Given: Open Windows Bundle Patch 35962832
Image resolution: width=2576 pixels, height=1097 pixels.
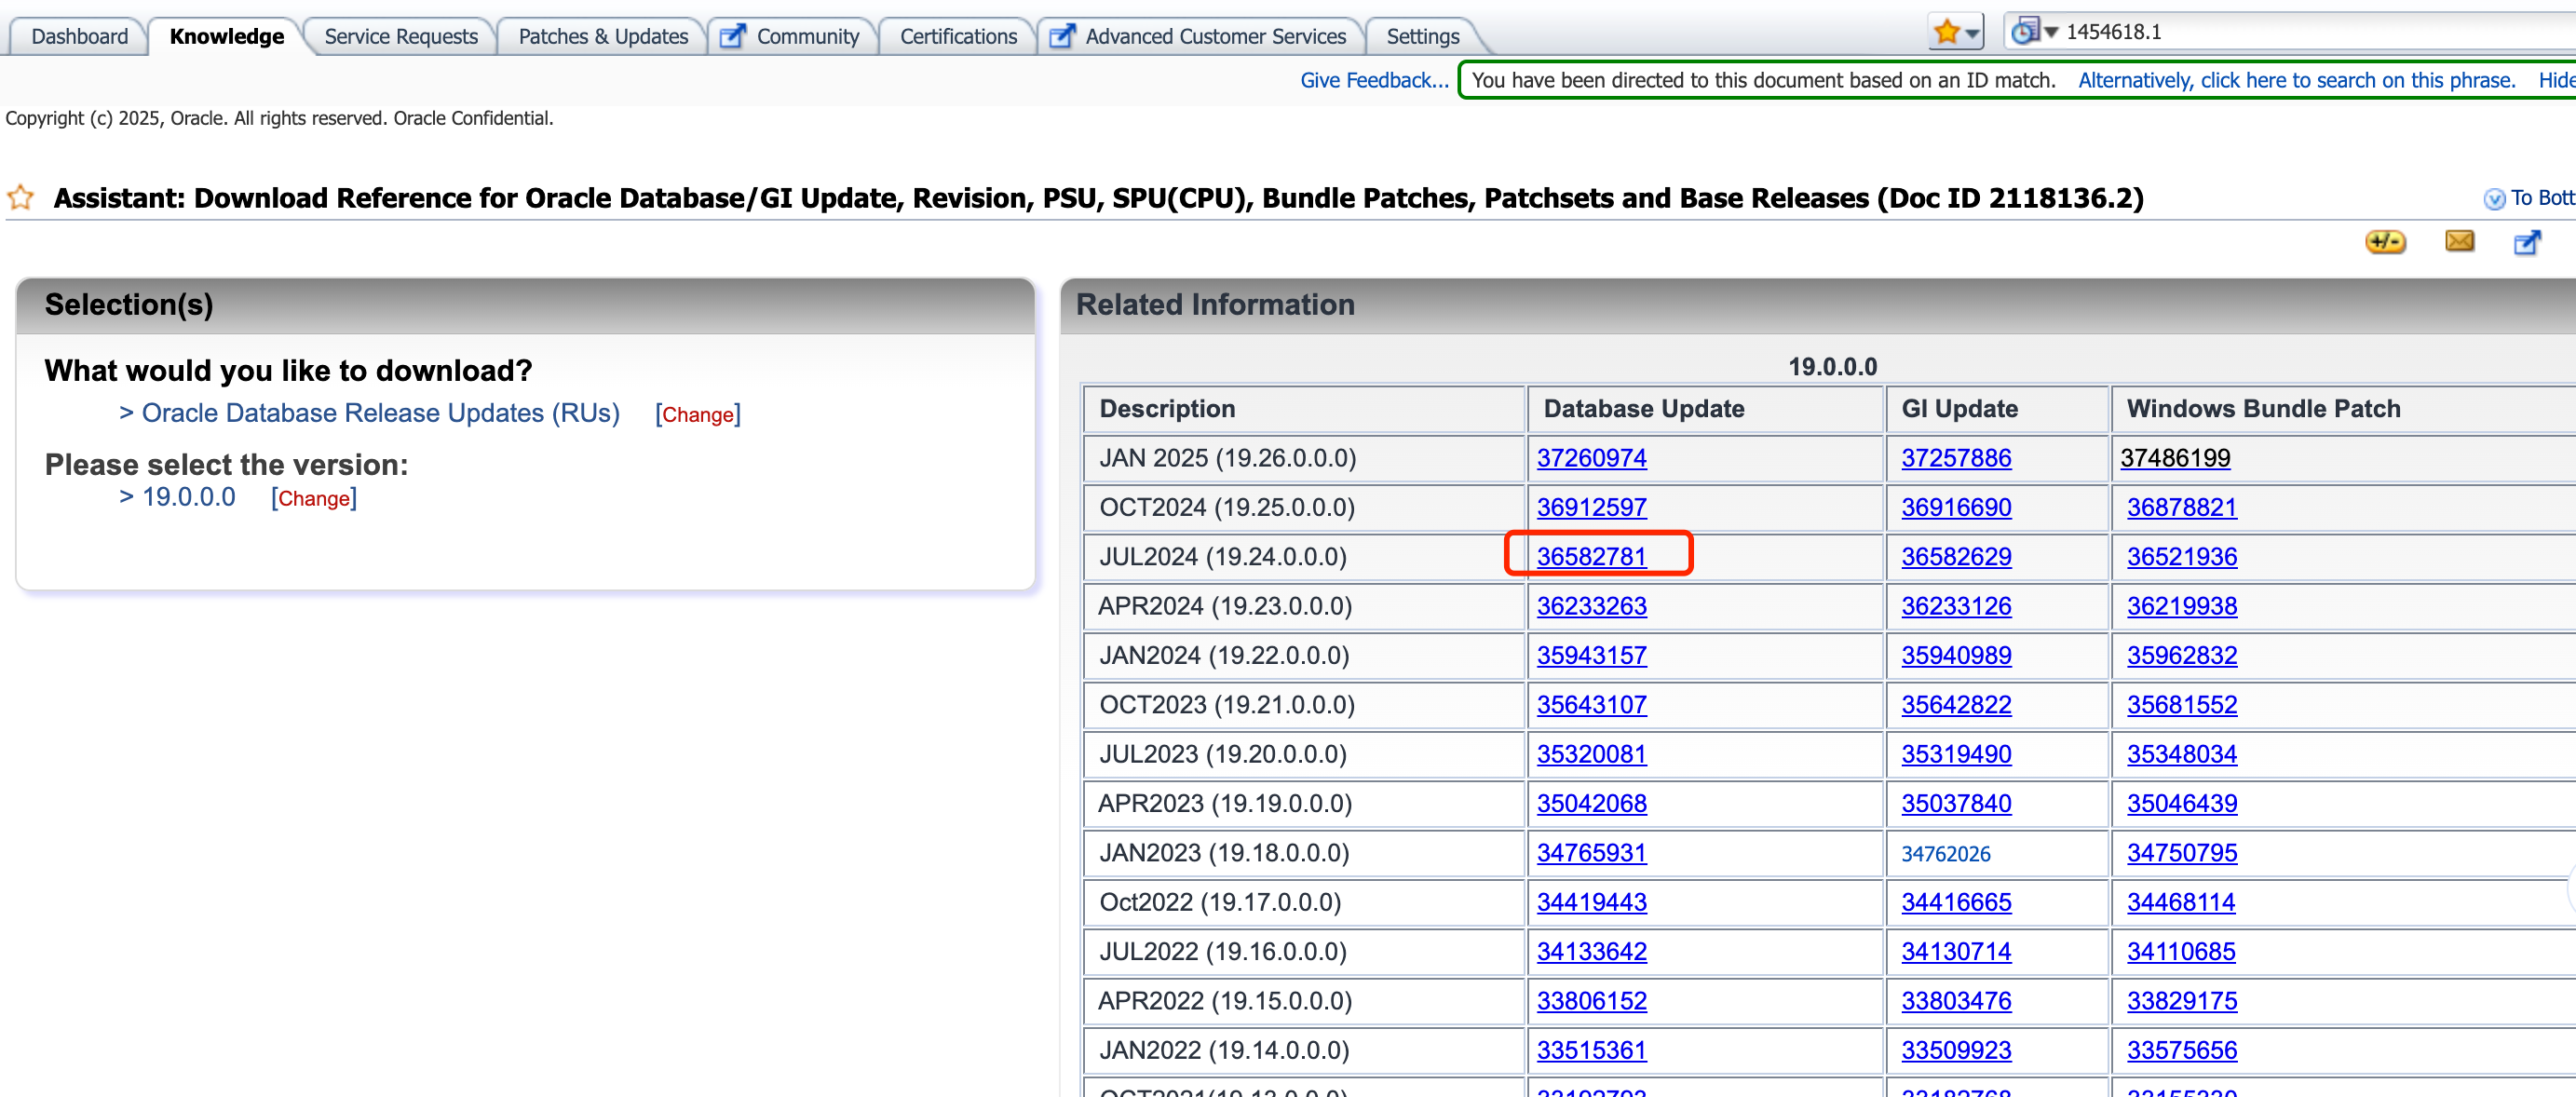Looking at the screenshot, I should pyautogui.click(x=2181, y=655).
